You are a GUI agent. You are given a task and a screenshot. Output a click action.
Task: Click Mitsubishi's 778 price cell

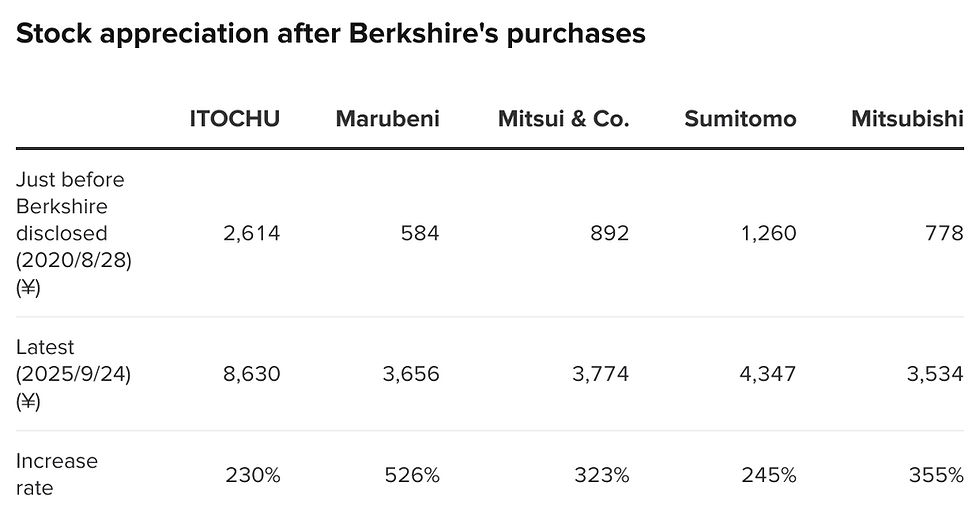[944, 233]
